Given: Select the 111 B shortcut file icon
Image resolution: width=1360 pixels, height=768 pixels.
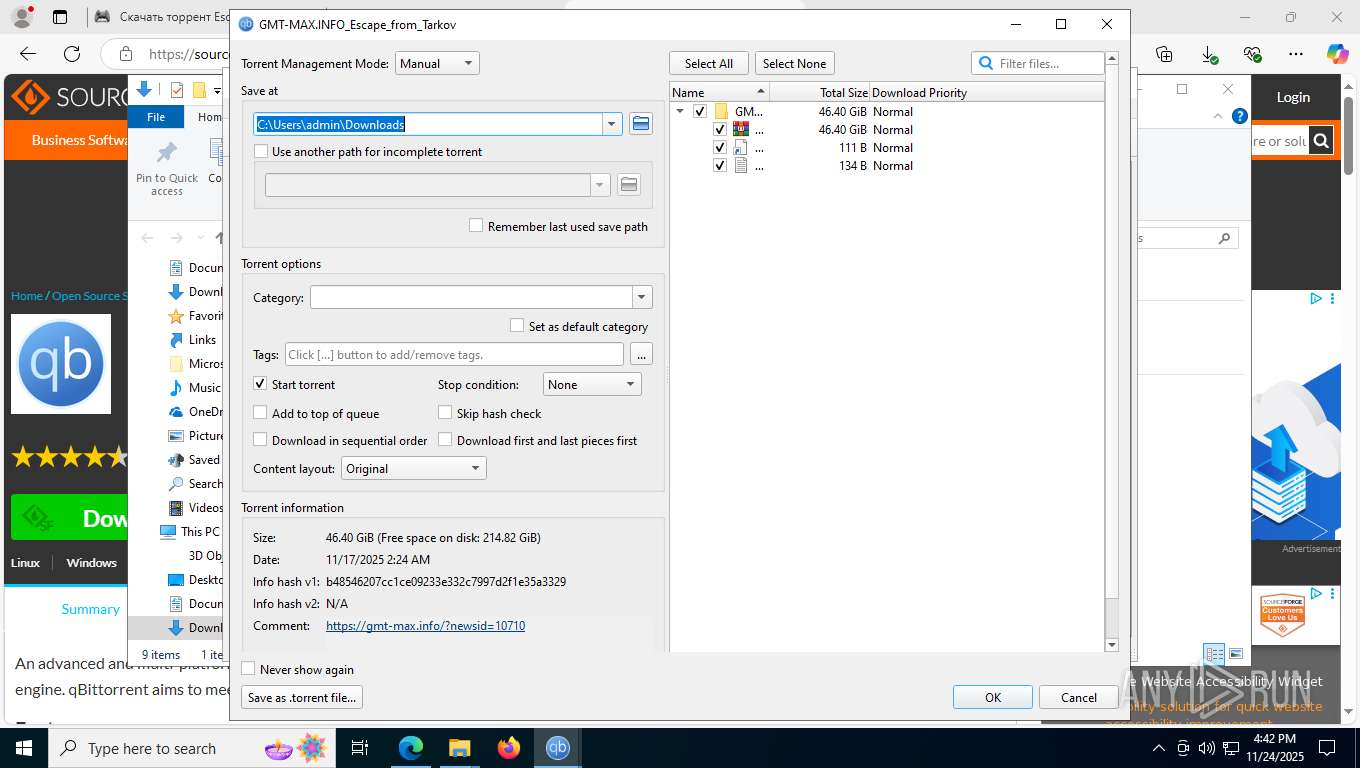Looking at the screenshot, I should click(x=741, y=147).
